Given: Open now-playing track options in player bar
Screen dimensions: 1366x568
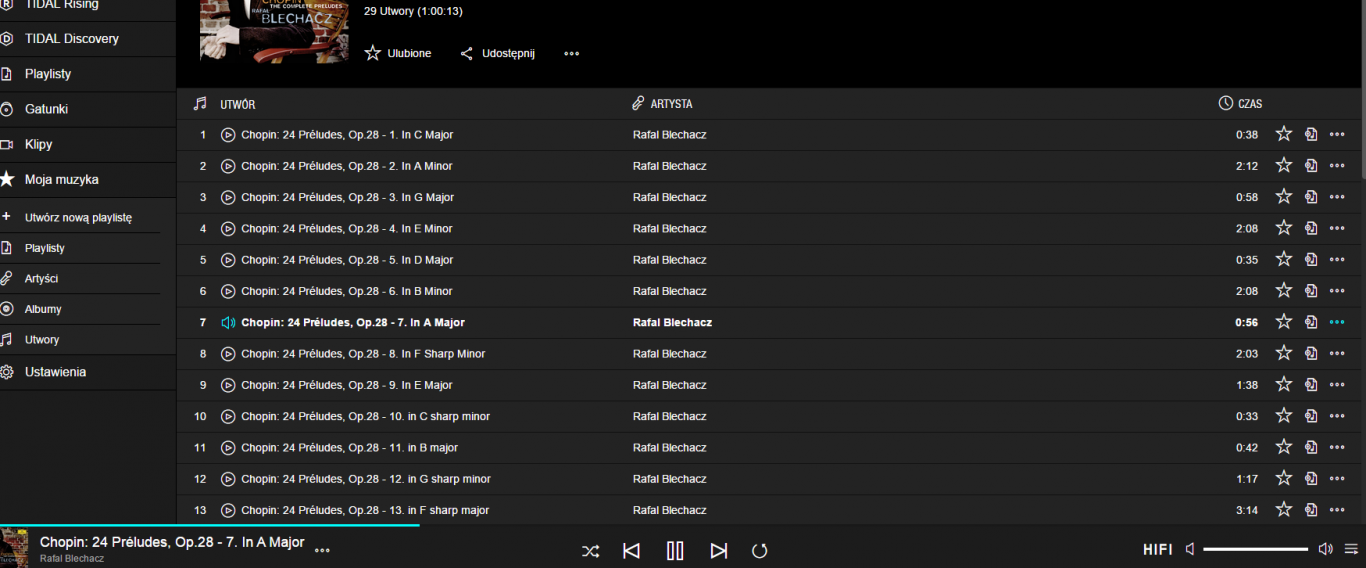Looking at the screenshot, I should 322,550.
